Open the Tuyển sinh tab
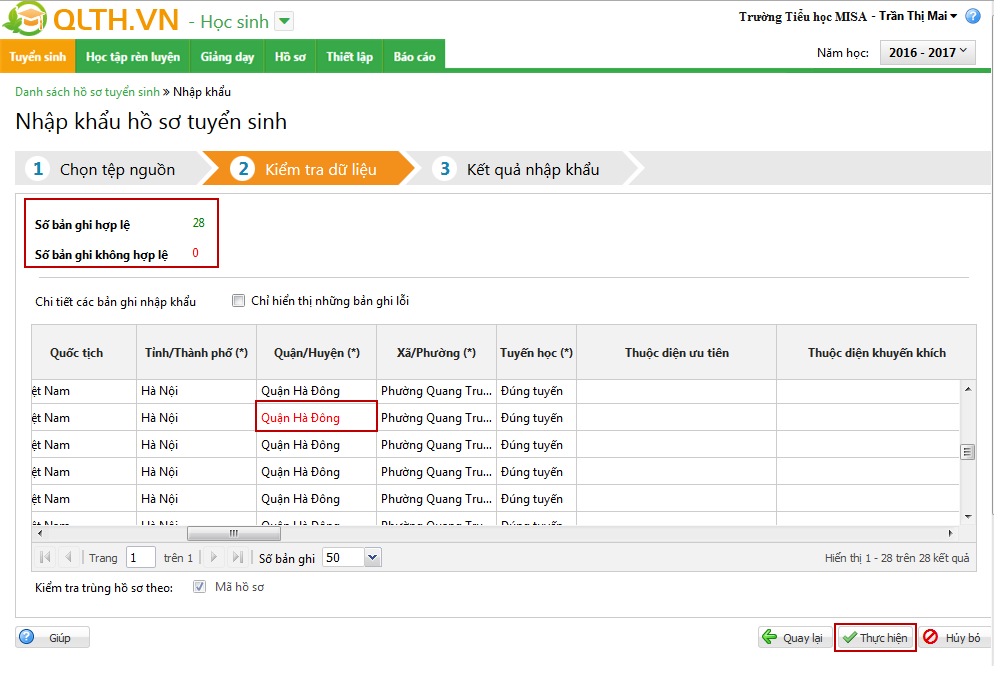Image resolution: width=994 pixels, height=675 pixels. pyautogui.click(x=37, y=56)
